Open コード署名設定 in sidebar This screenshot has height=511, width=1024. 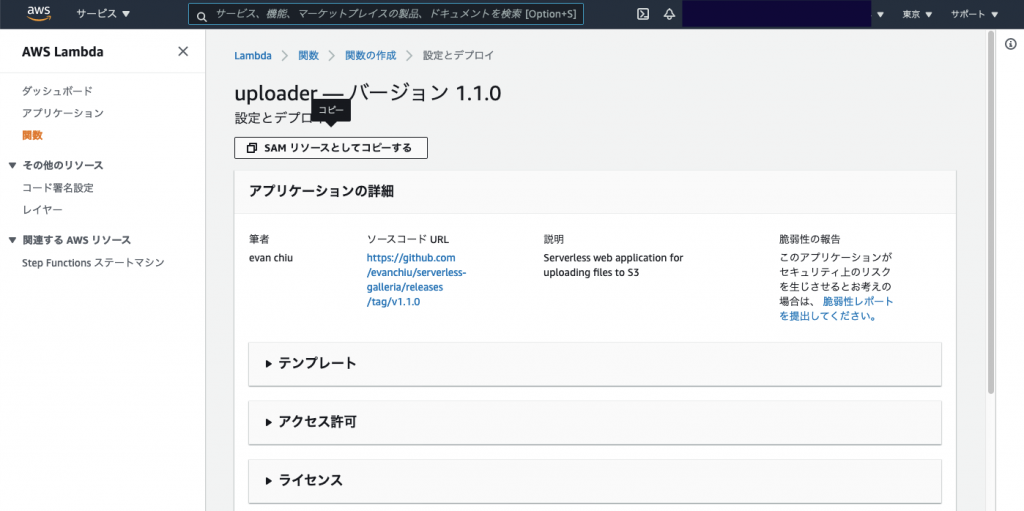57,188
